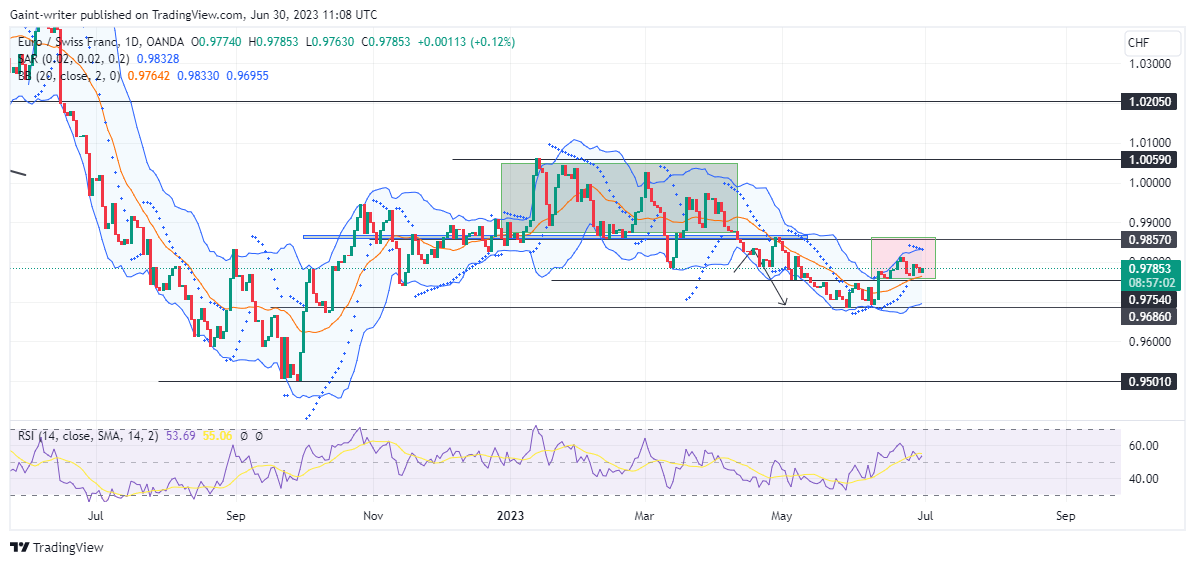Select the Euro / Swiss Franc chart title
1195x565 pixels.
pos(69,42)
